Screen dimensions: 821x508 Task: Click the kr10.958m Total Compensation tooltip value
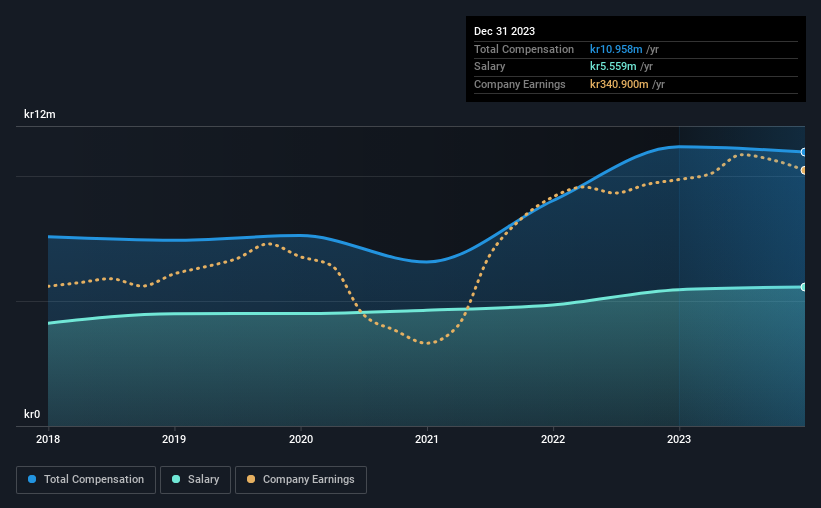[616, 49]
